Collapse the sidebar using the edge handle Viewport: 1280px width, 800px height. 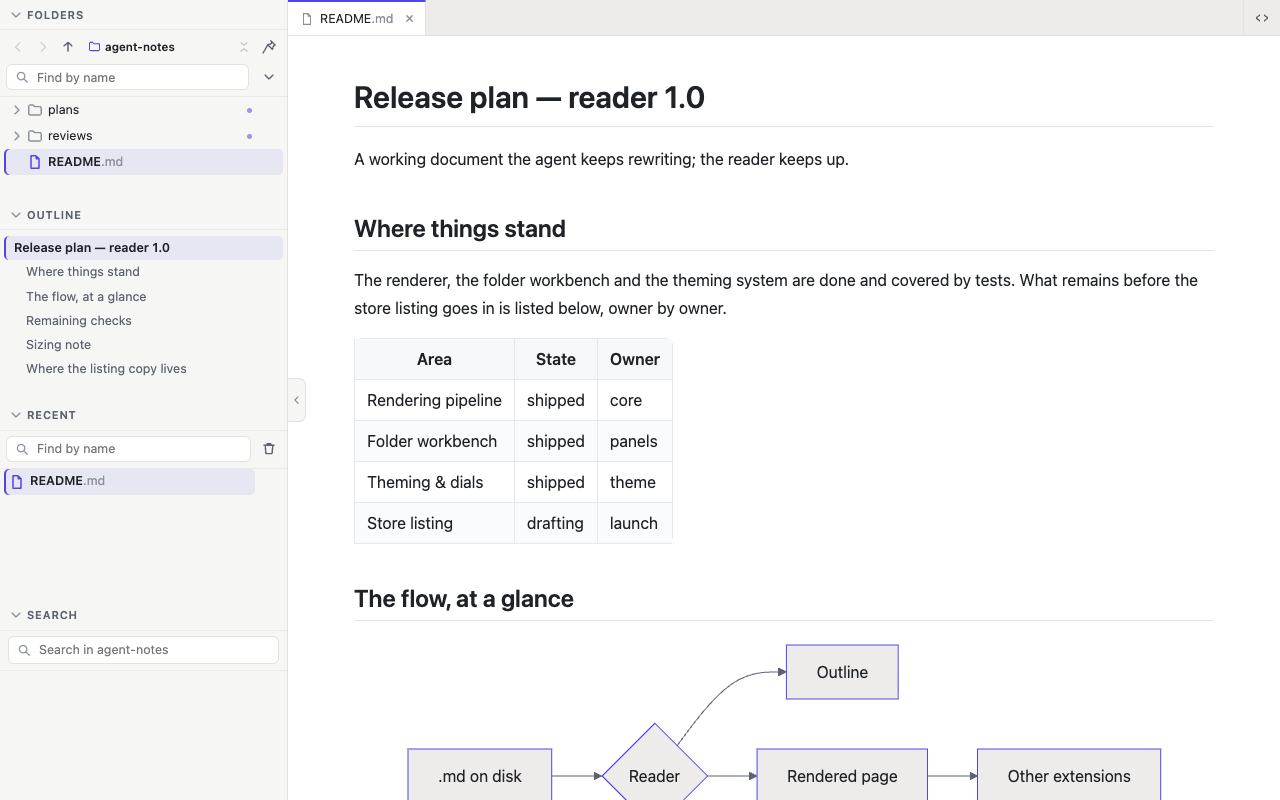(296, 400)
